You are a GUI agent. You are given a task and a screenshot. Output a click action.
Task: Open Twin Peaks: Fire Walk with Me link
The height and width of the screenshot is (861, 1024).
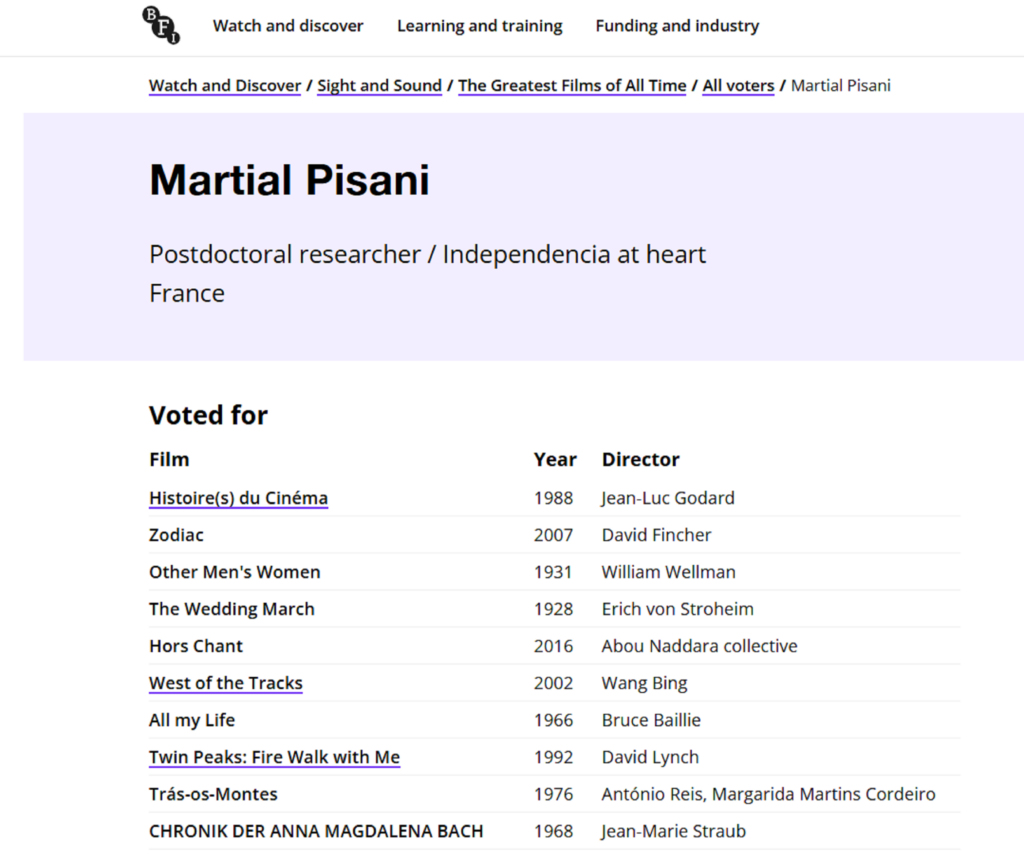coord(274,757)
